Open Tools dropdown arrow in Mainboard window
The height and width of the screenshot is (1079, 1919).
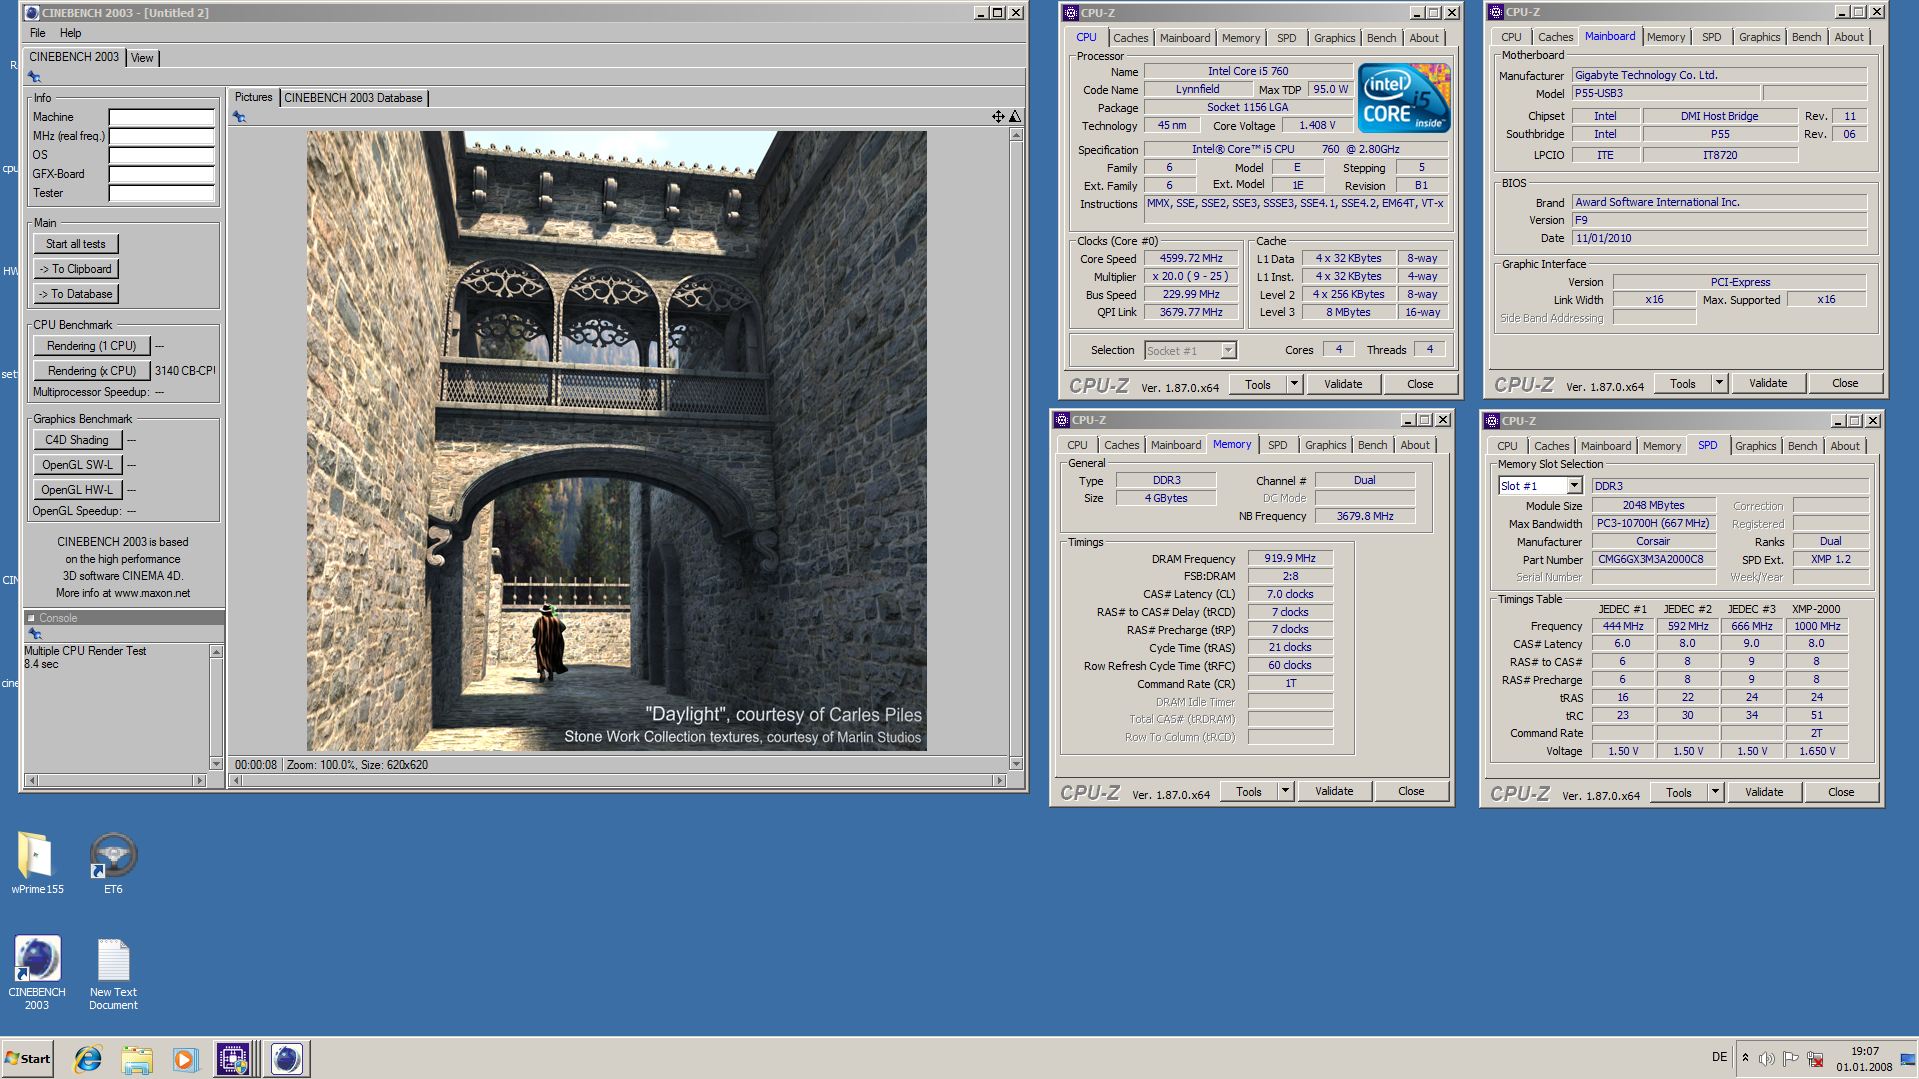tap(1719, 383)
